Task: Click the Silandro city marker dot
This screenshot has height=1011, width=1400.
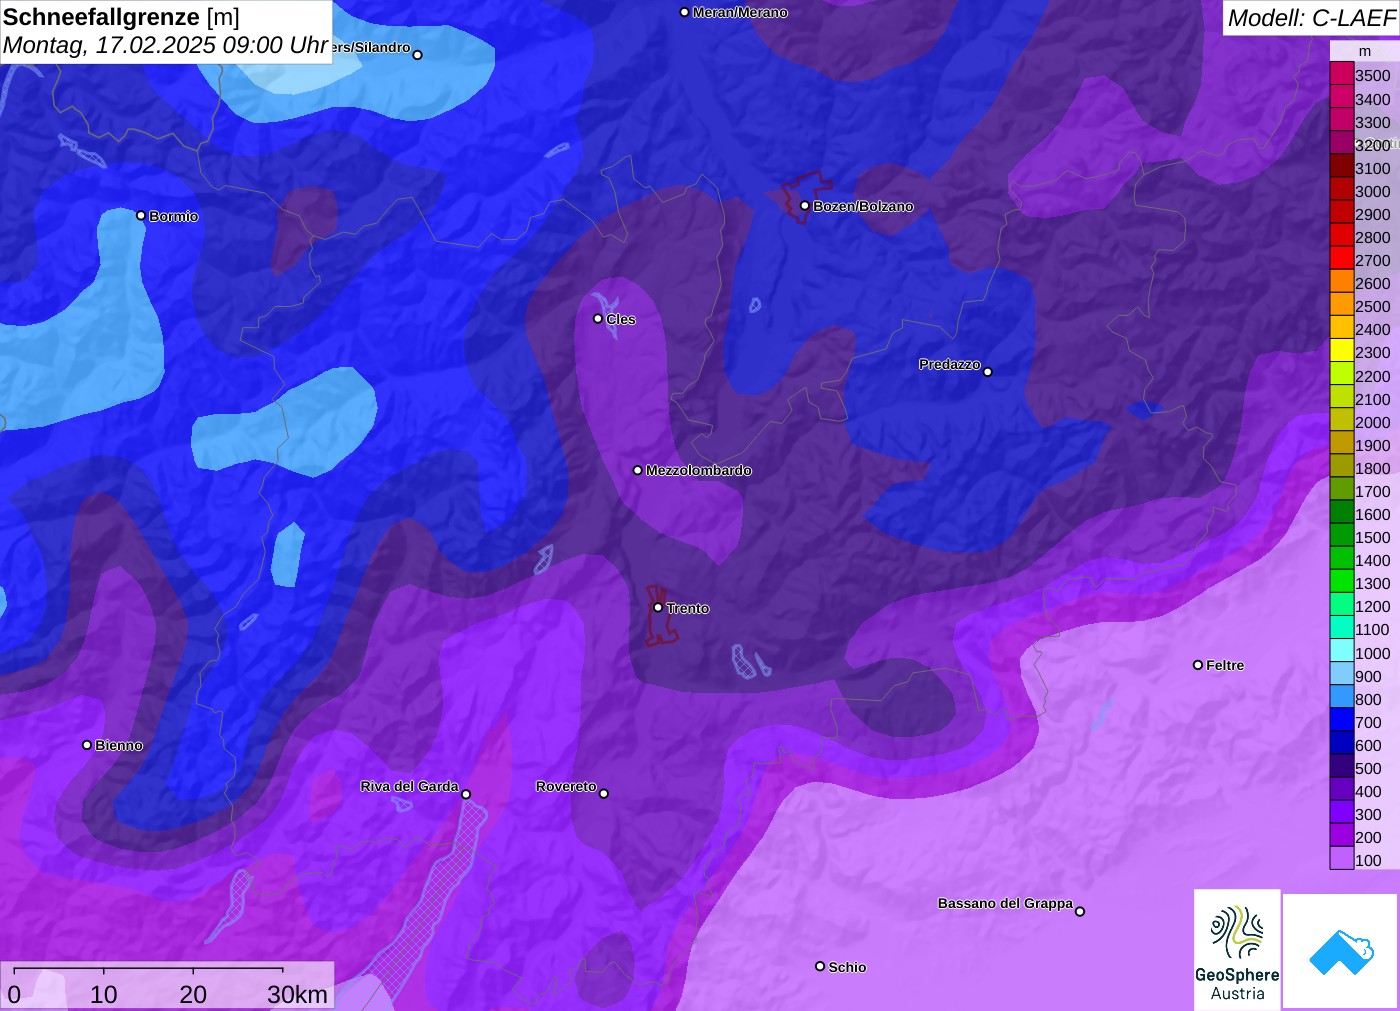Action: [x=418, y=55]
